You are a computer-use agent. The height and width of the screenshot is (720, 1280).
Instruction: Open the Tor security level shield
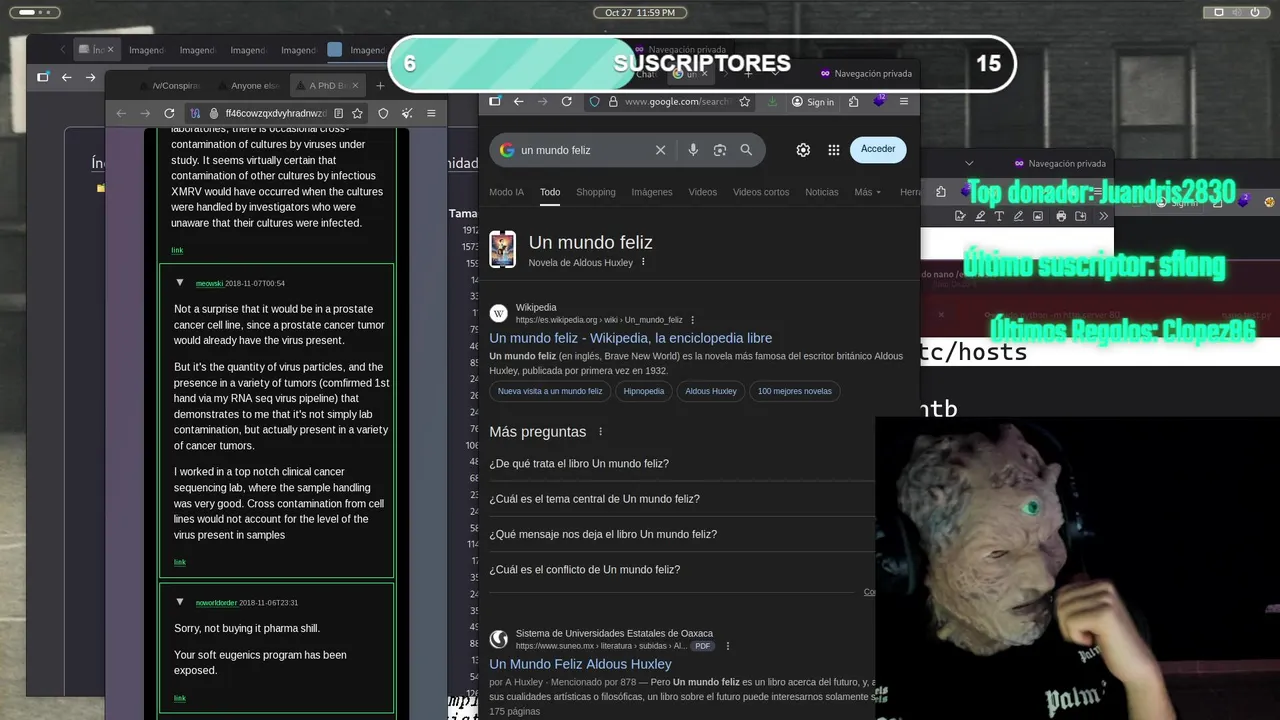point(383,113)
